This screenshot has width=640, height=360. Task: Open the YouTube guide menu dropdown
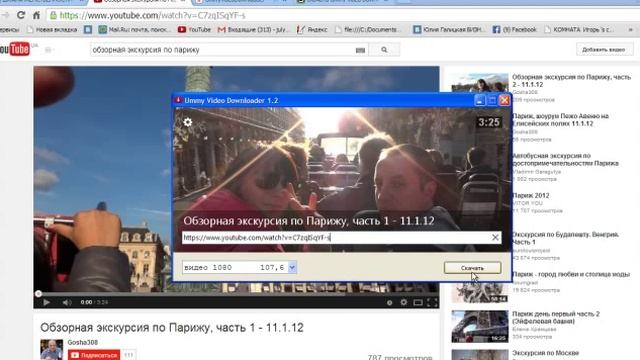coord(49,50)
